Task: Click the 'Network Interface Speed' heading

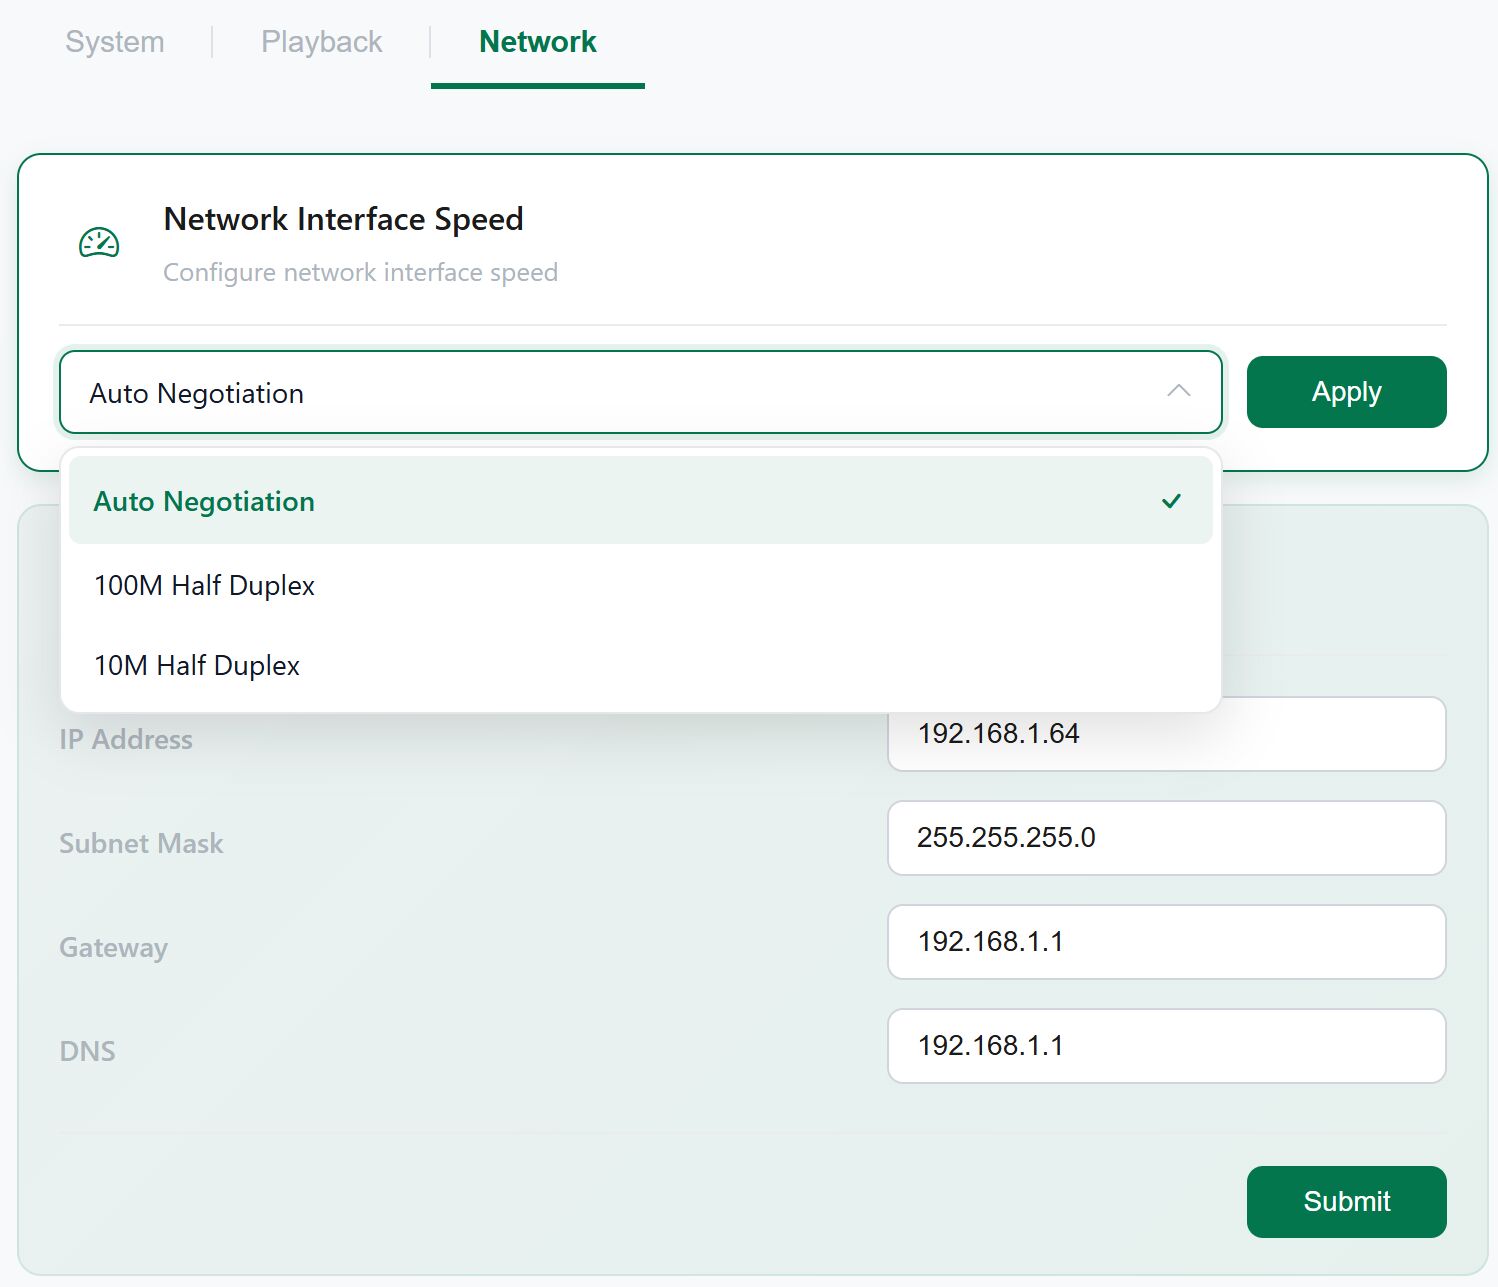Action: point(343,219)
